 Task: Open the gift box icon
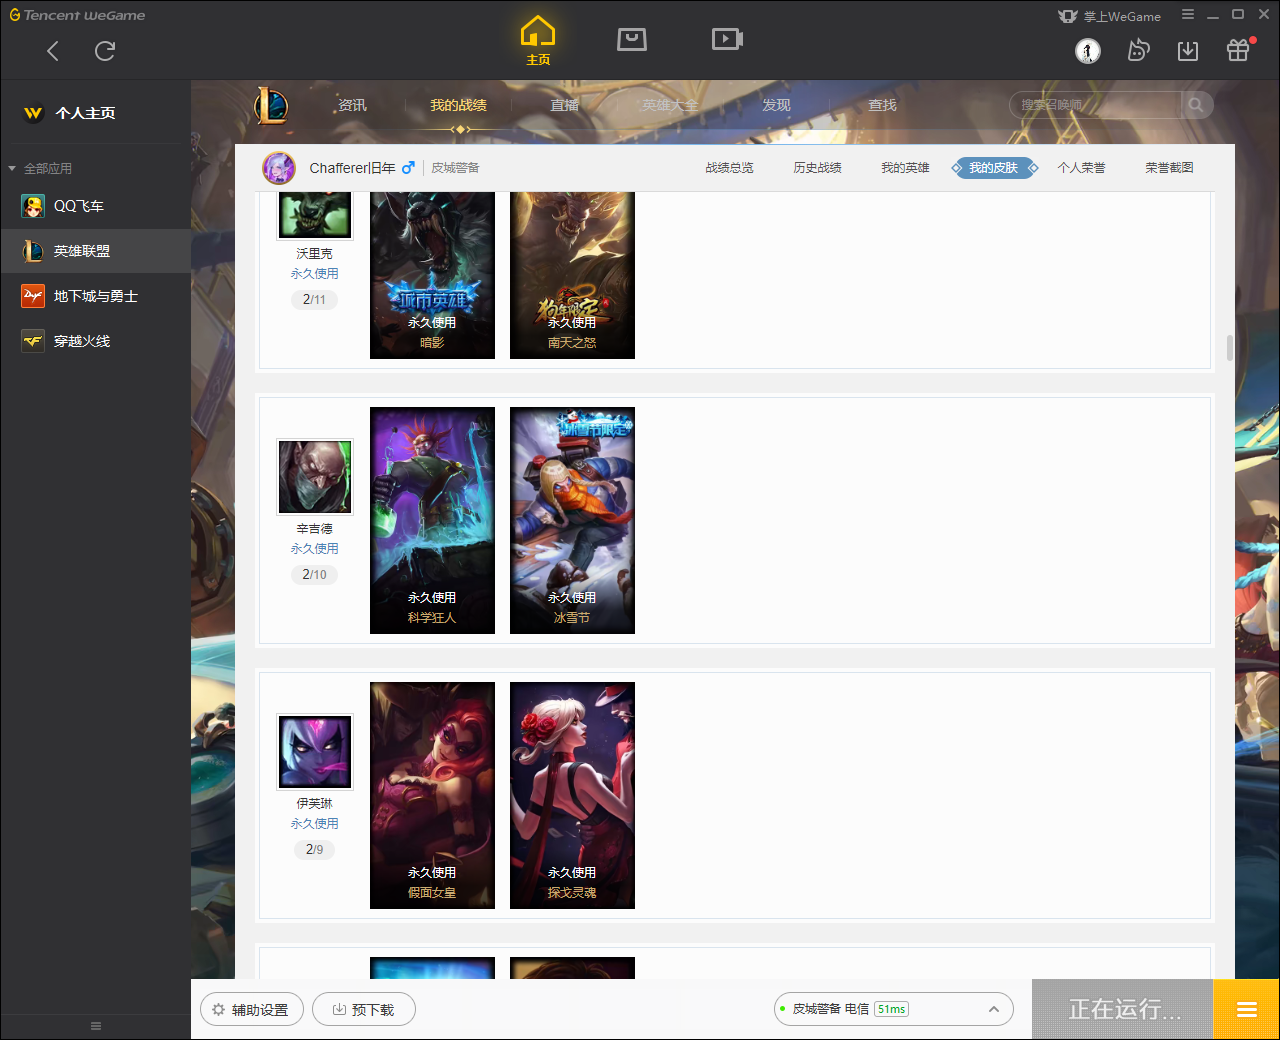[x=1238, y=50]
